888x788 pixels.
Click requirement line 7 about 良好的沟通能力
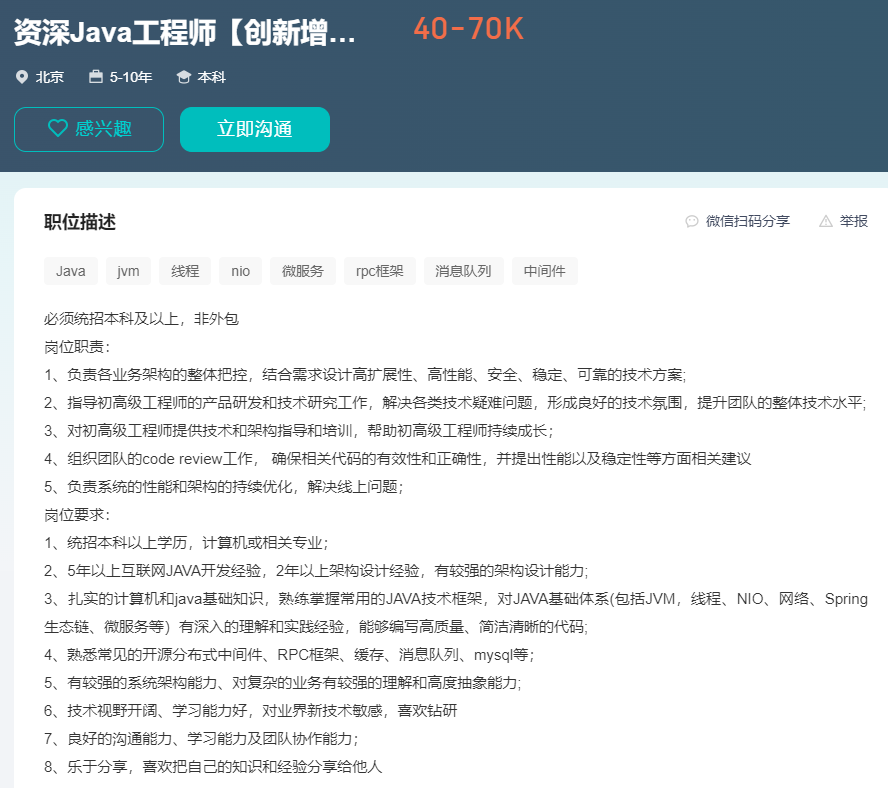tap(201, 739)
